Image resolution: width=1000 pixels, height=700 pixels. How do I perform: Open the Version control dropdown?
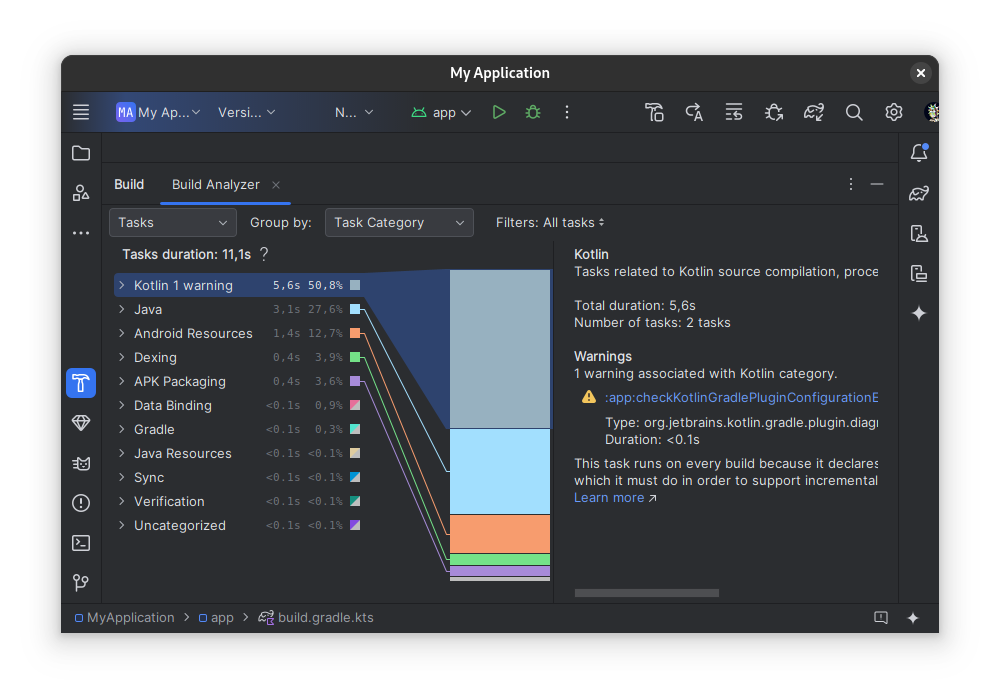point(246,112)
